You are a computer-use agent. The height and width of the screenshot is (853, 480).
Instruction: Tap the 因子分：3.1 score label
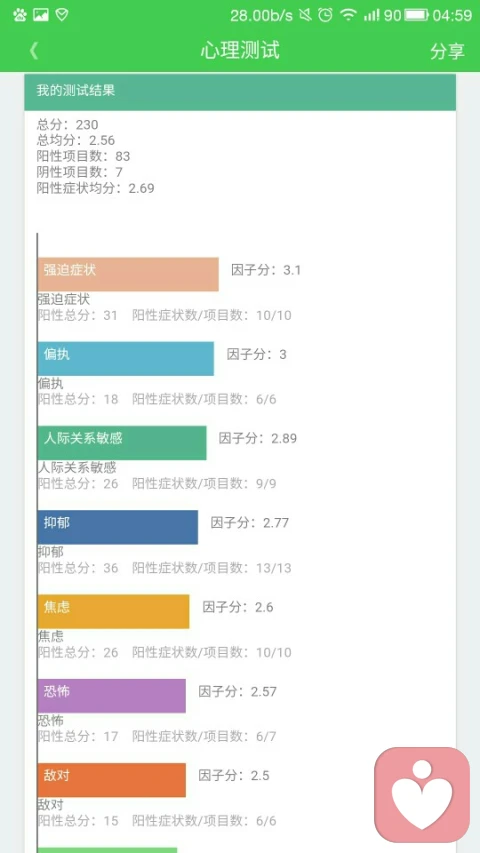pyautogui.click(x=266, y=270)
